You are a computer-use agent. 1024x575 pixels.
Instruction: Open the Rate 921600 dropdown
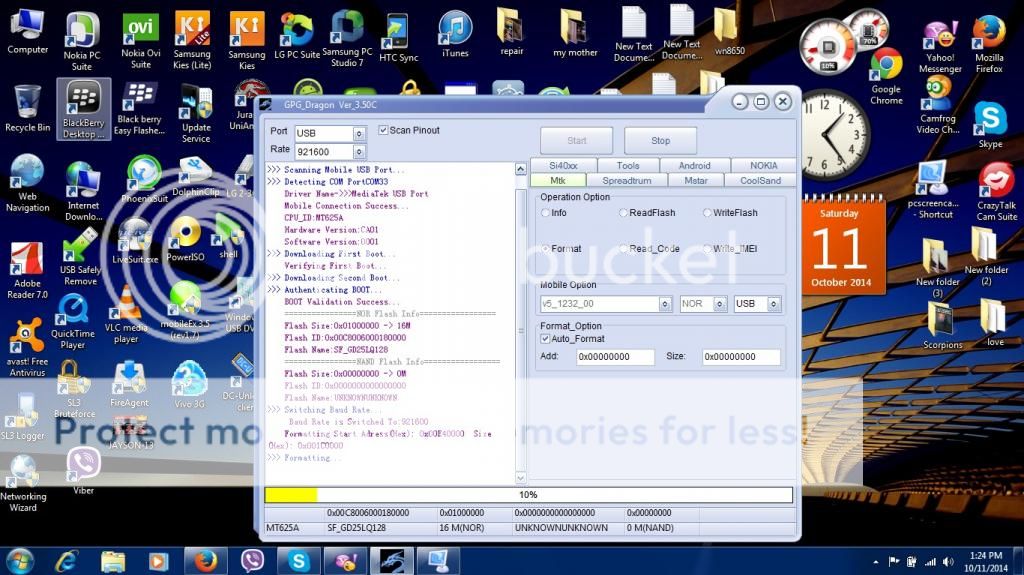pos(359,152)
